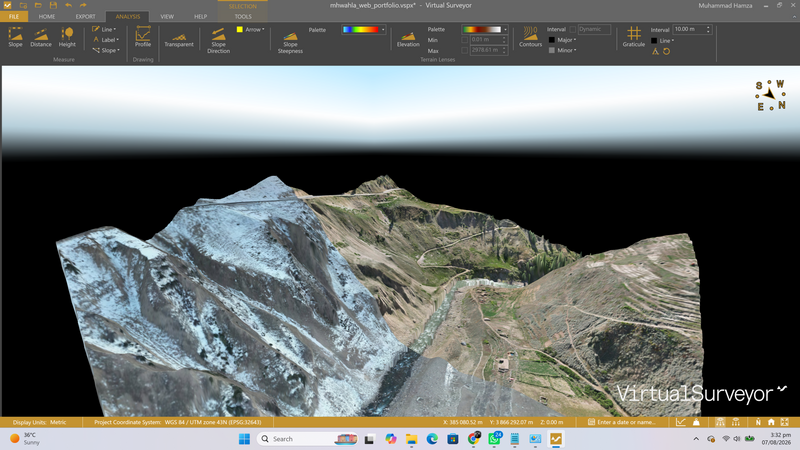Turn on the Graticule lens

pyautogui.click(x=634, y=37)
